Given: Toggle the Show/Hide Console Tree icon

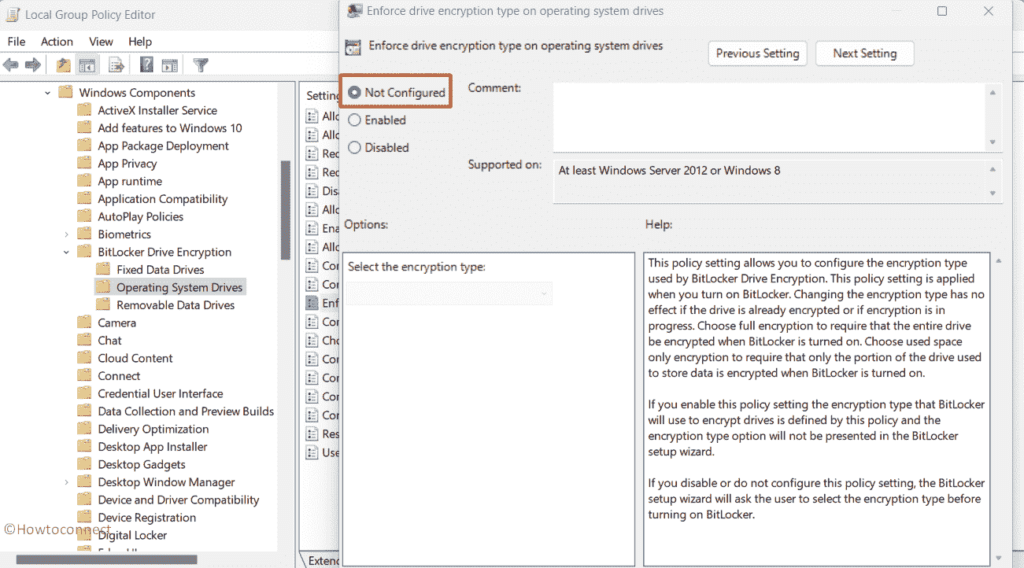Looking at the screenshot, I should 87,65.
